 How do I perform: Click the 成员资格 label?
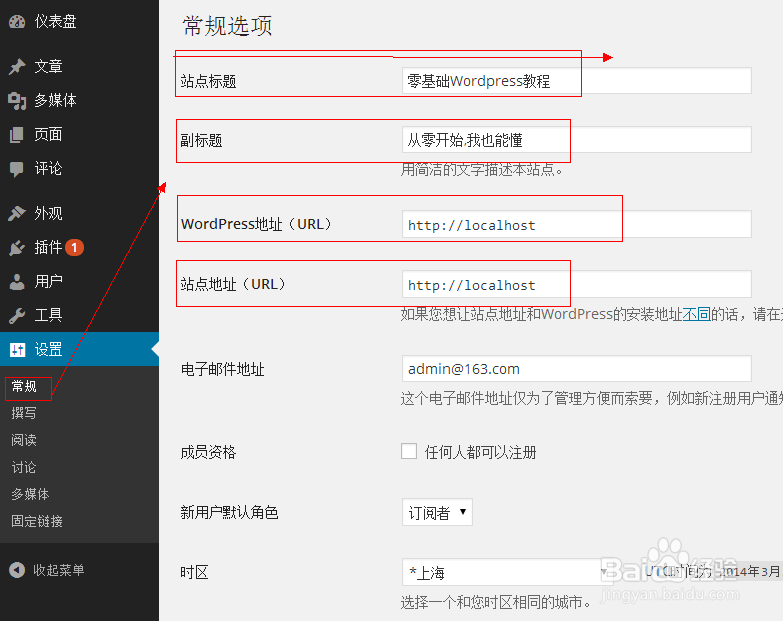208,452
